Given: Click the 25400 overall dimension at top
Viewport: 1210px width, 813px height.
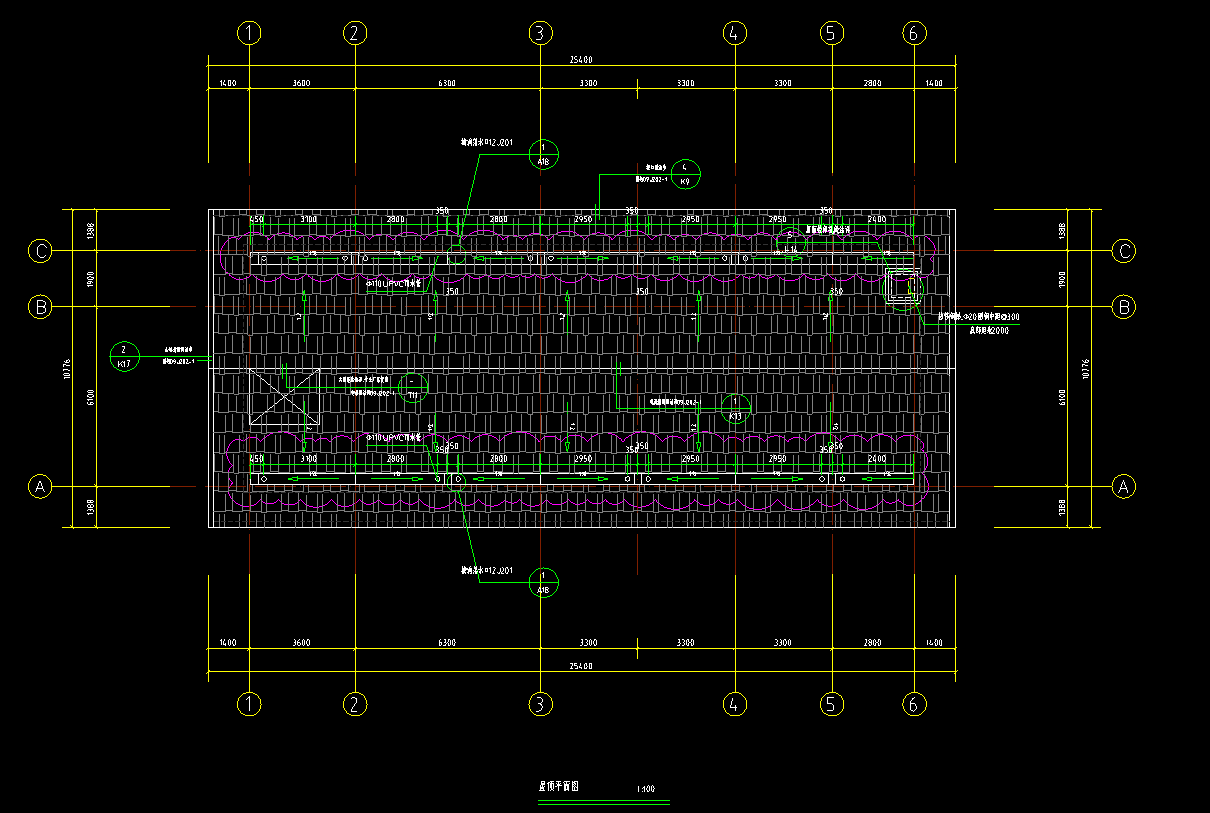Looking at the screenshot, I should click(581, 60).
